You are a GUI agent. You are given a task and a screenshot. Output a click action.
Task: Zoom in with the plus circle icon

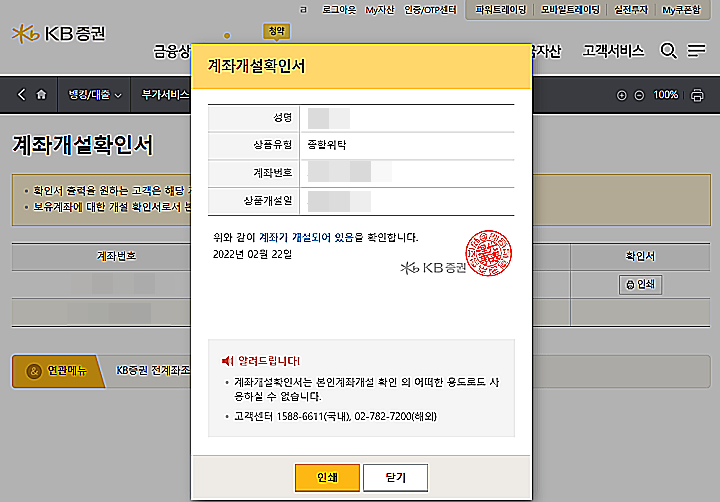(621, 95)
